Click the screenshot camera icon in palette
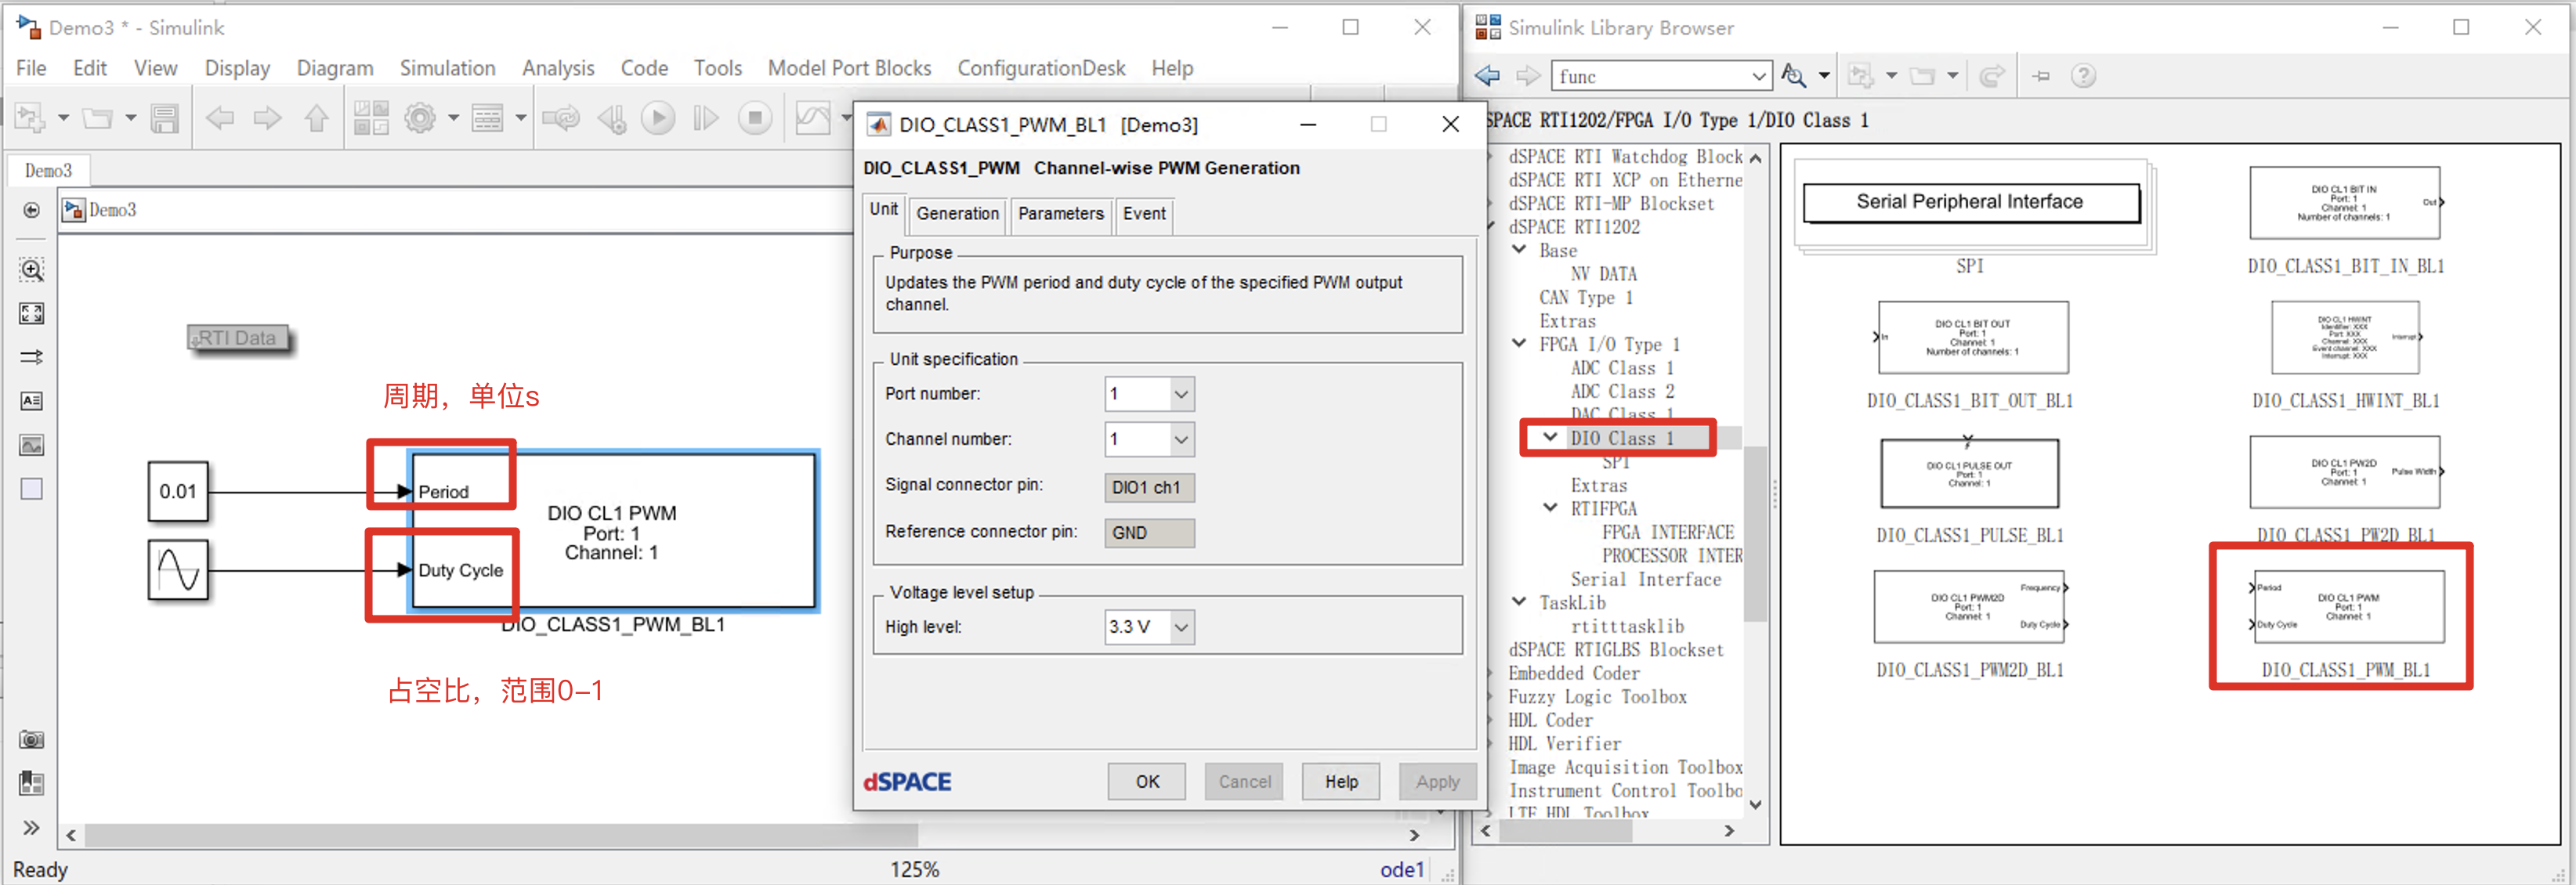The height and width of the screenshot is (885, 2576). pyautogui.click(x=32, y=739)
